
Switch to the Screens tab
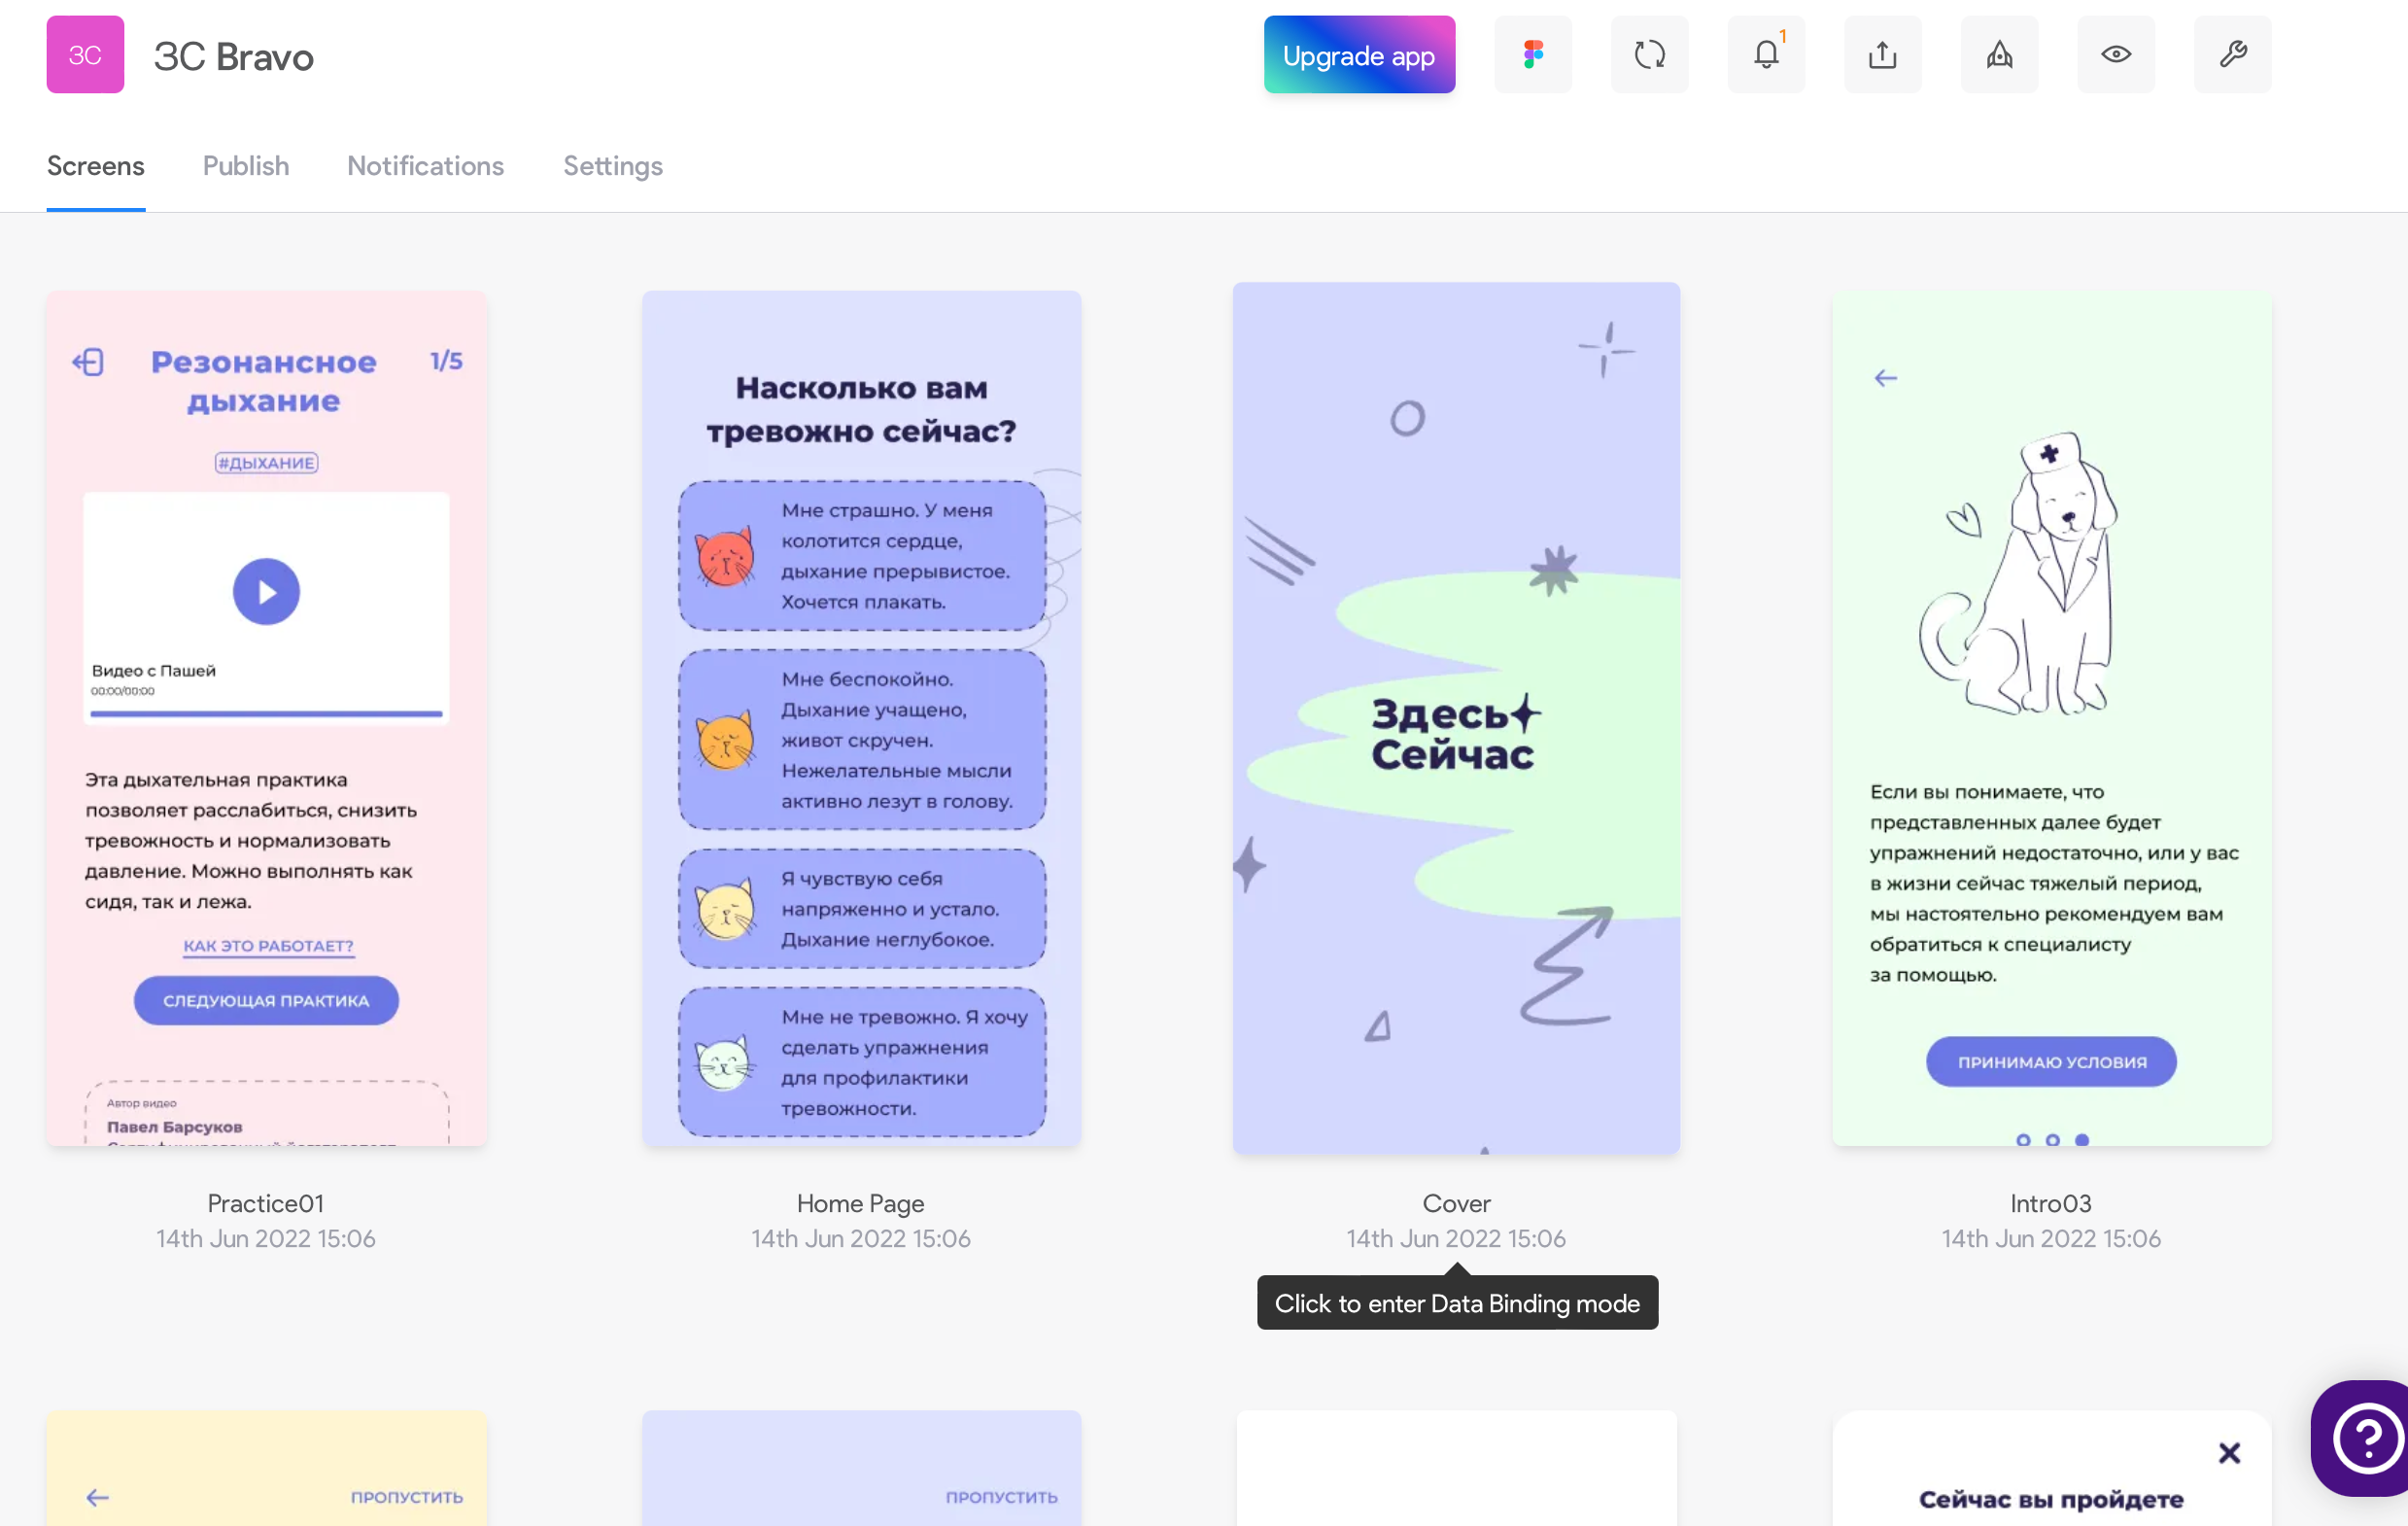point(96,166)
